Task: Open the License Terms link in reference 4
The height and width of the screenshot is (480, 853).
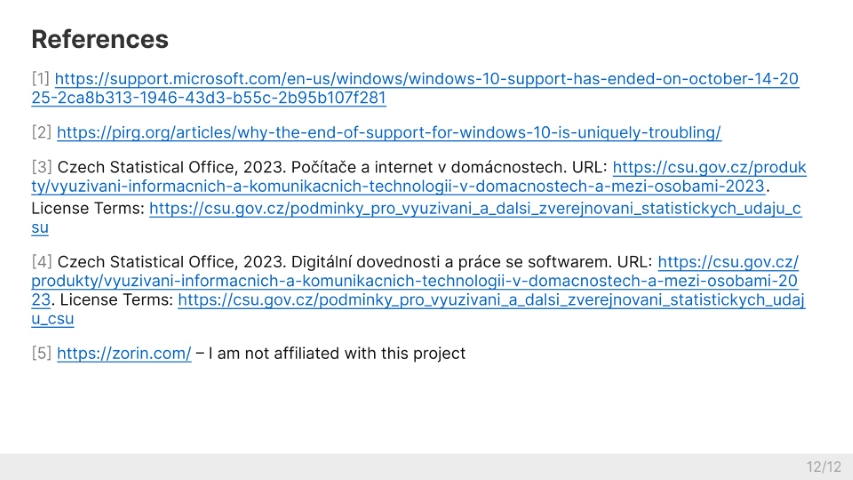Action: click(490, 300)
